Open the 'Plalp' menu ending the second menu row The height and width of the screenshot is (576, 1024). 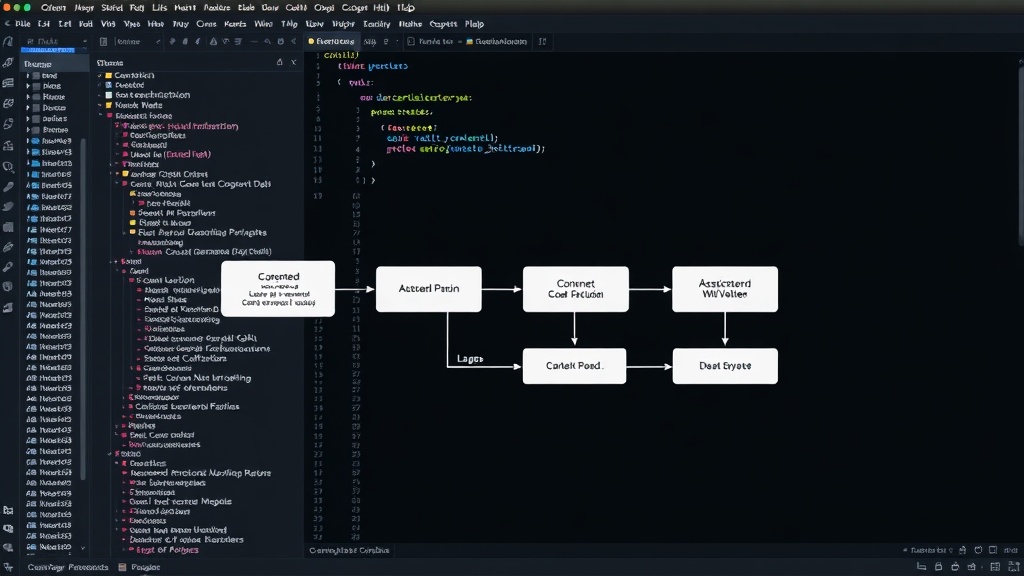pyautogui.click(x=474, y=24)
